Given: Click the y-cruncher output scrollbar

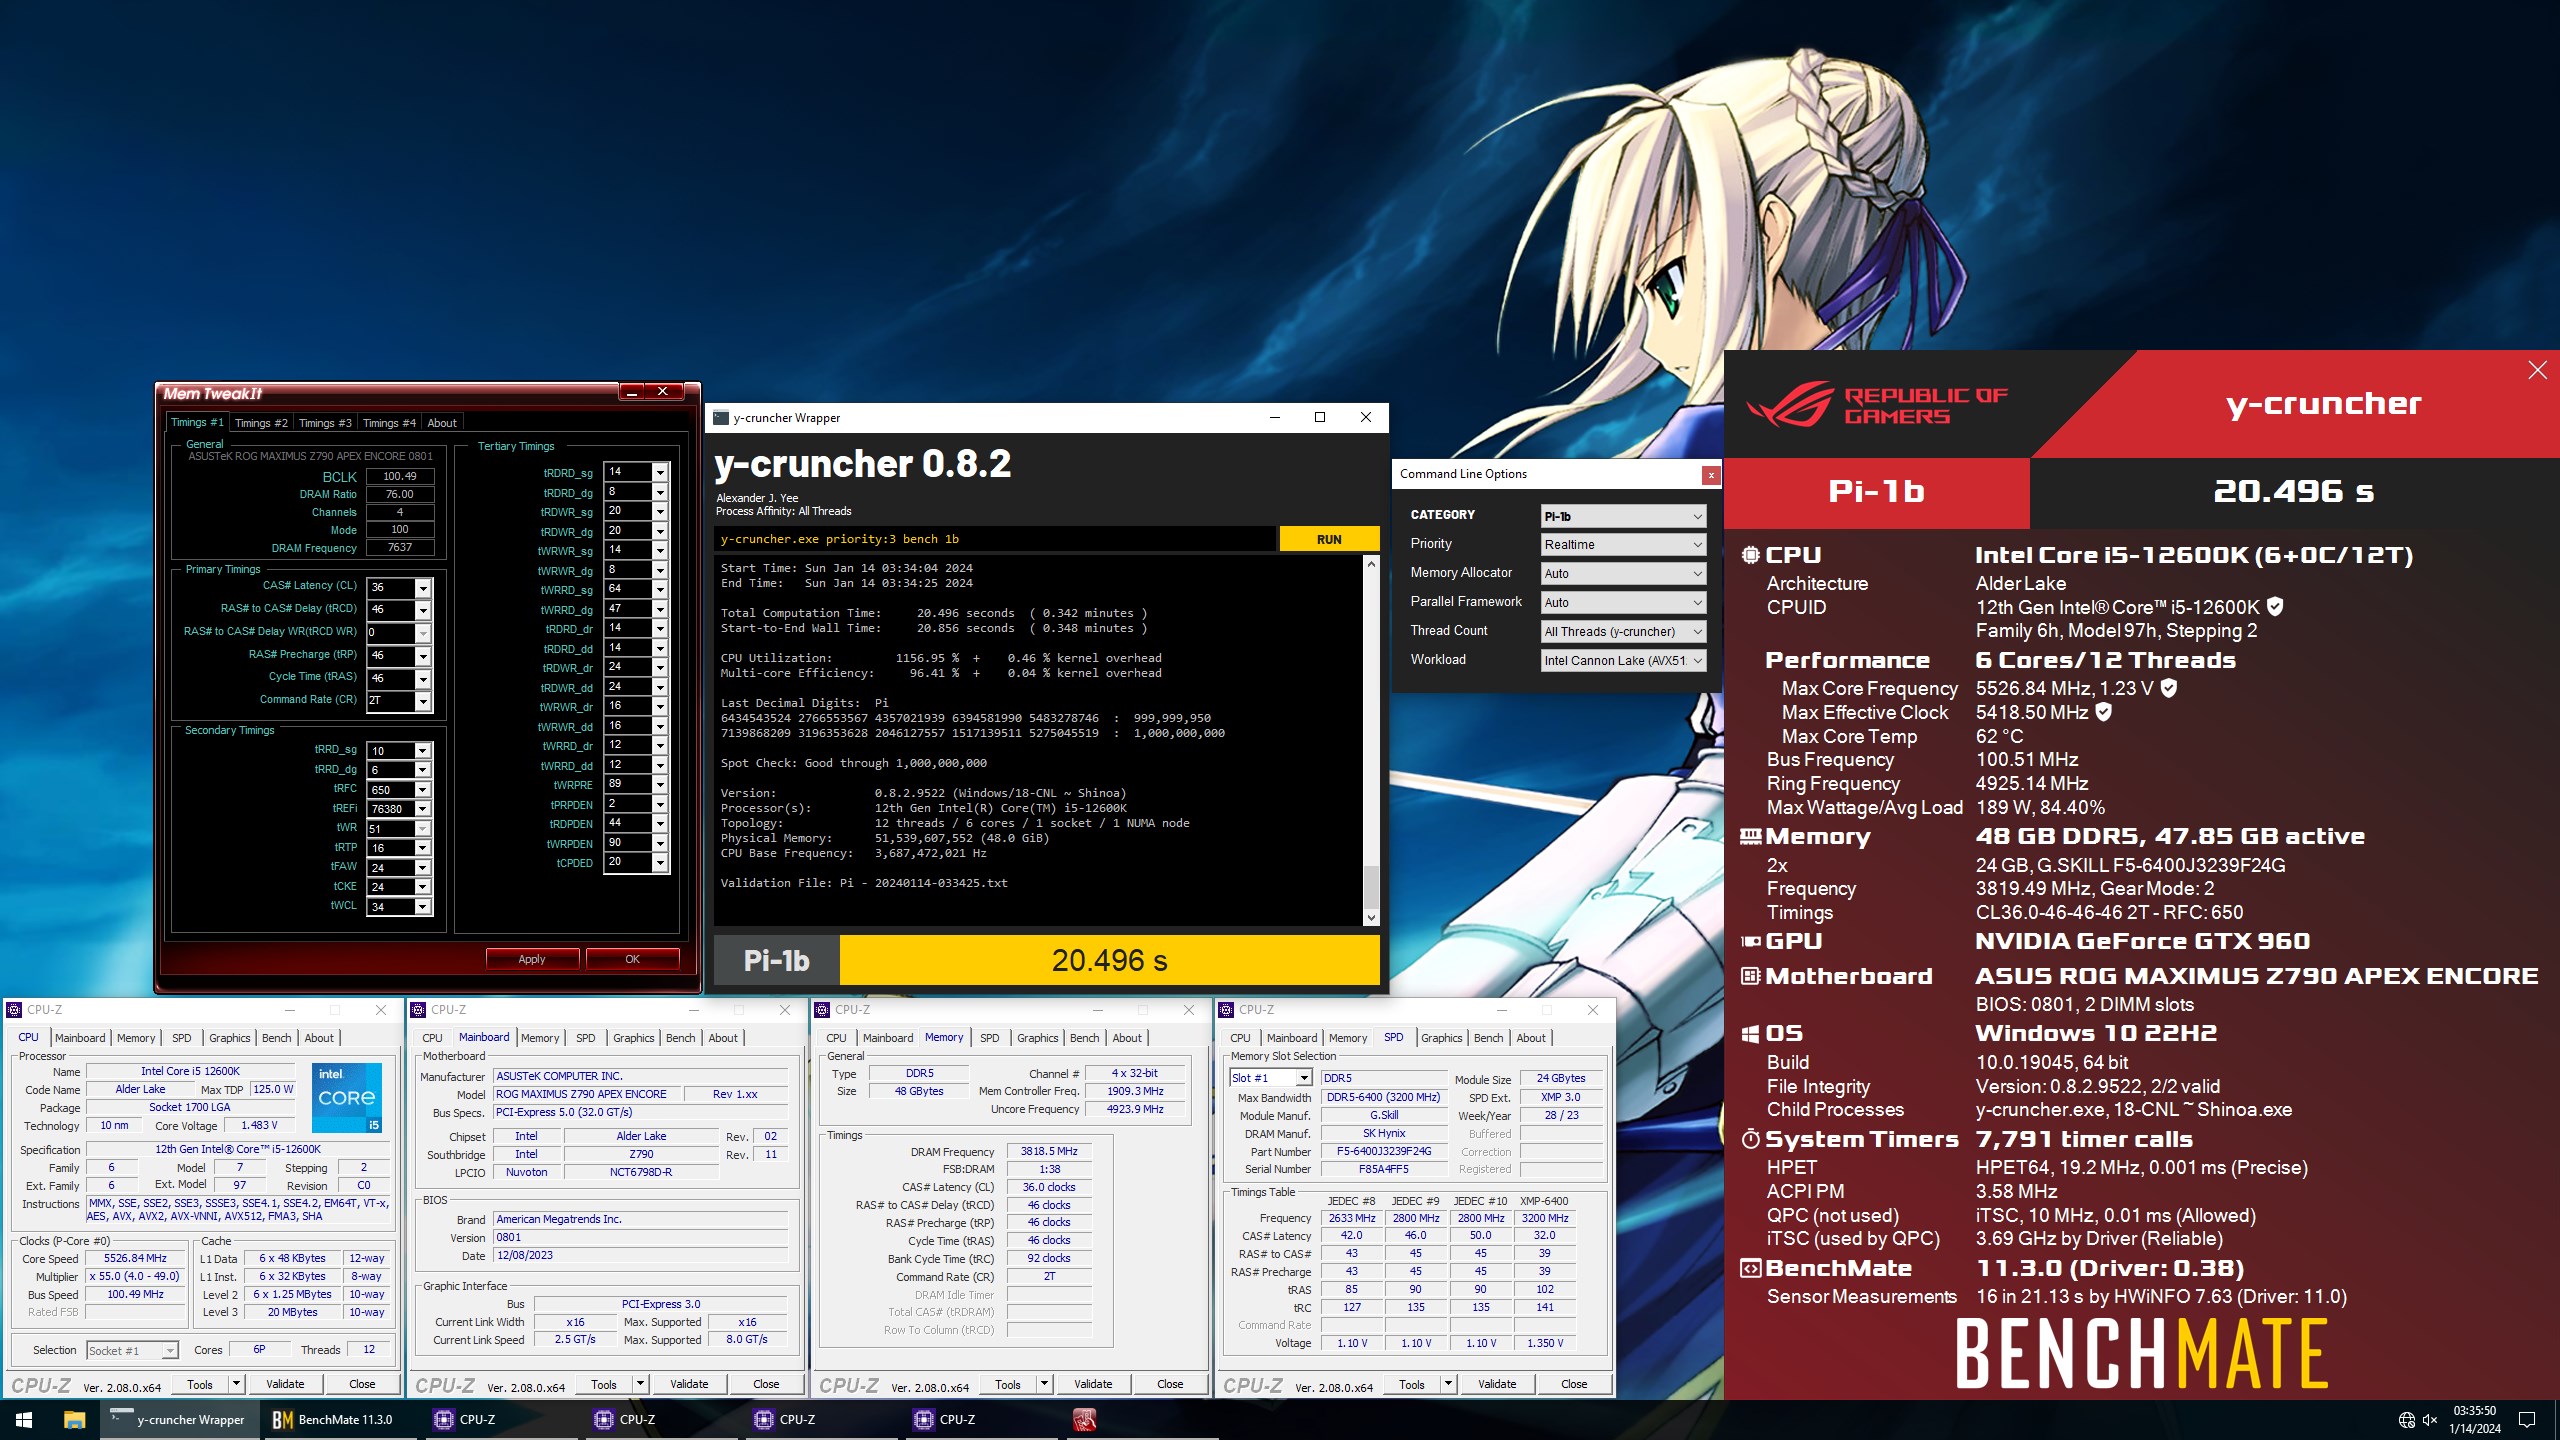Looking at the screenshot, I should tap(1371, 887).
